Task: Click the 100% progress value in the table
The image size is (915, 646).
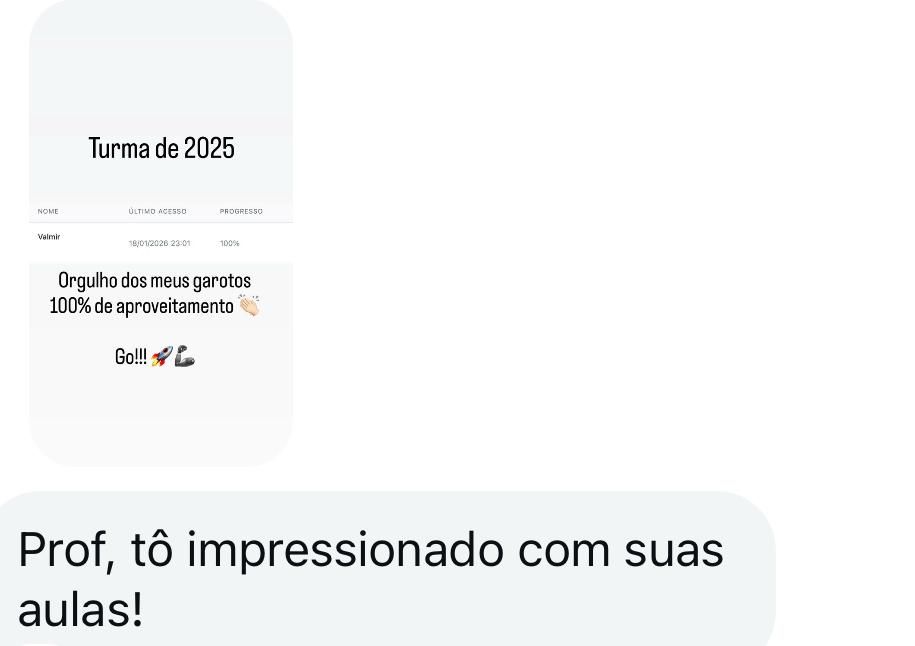Action: click(x=229, y=243)
